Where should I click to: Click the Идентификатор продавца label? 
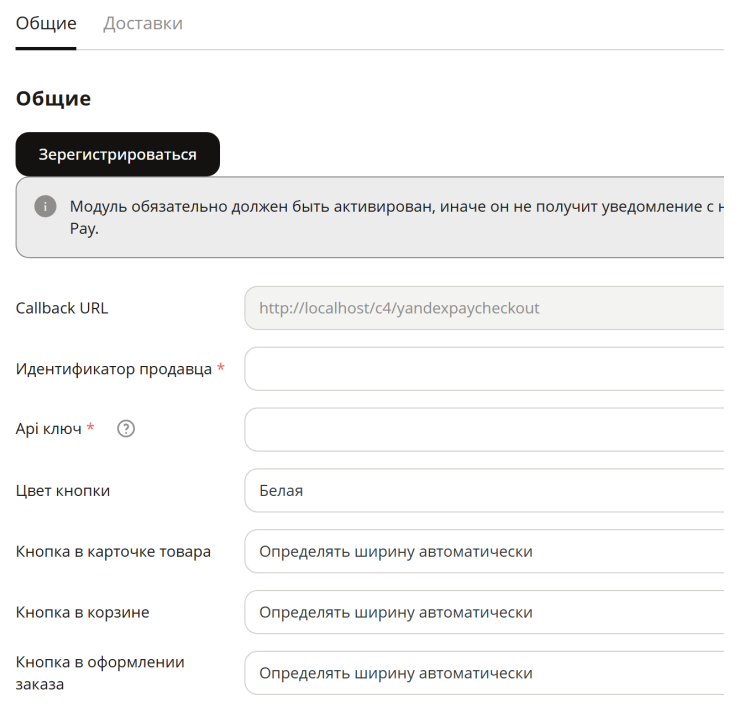114,369
